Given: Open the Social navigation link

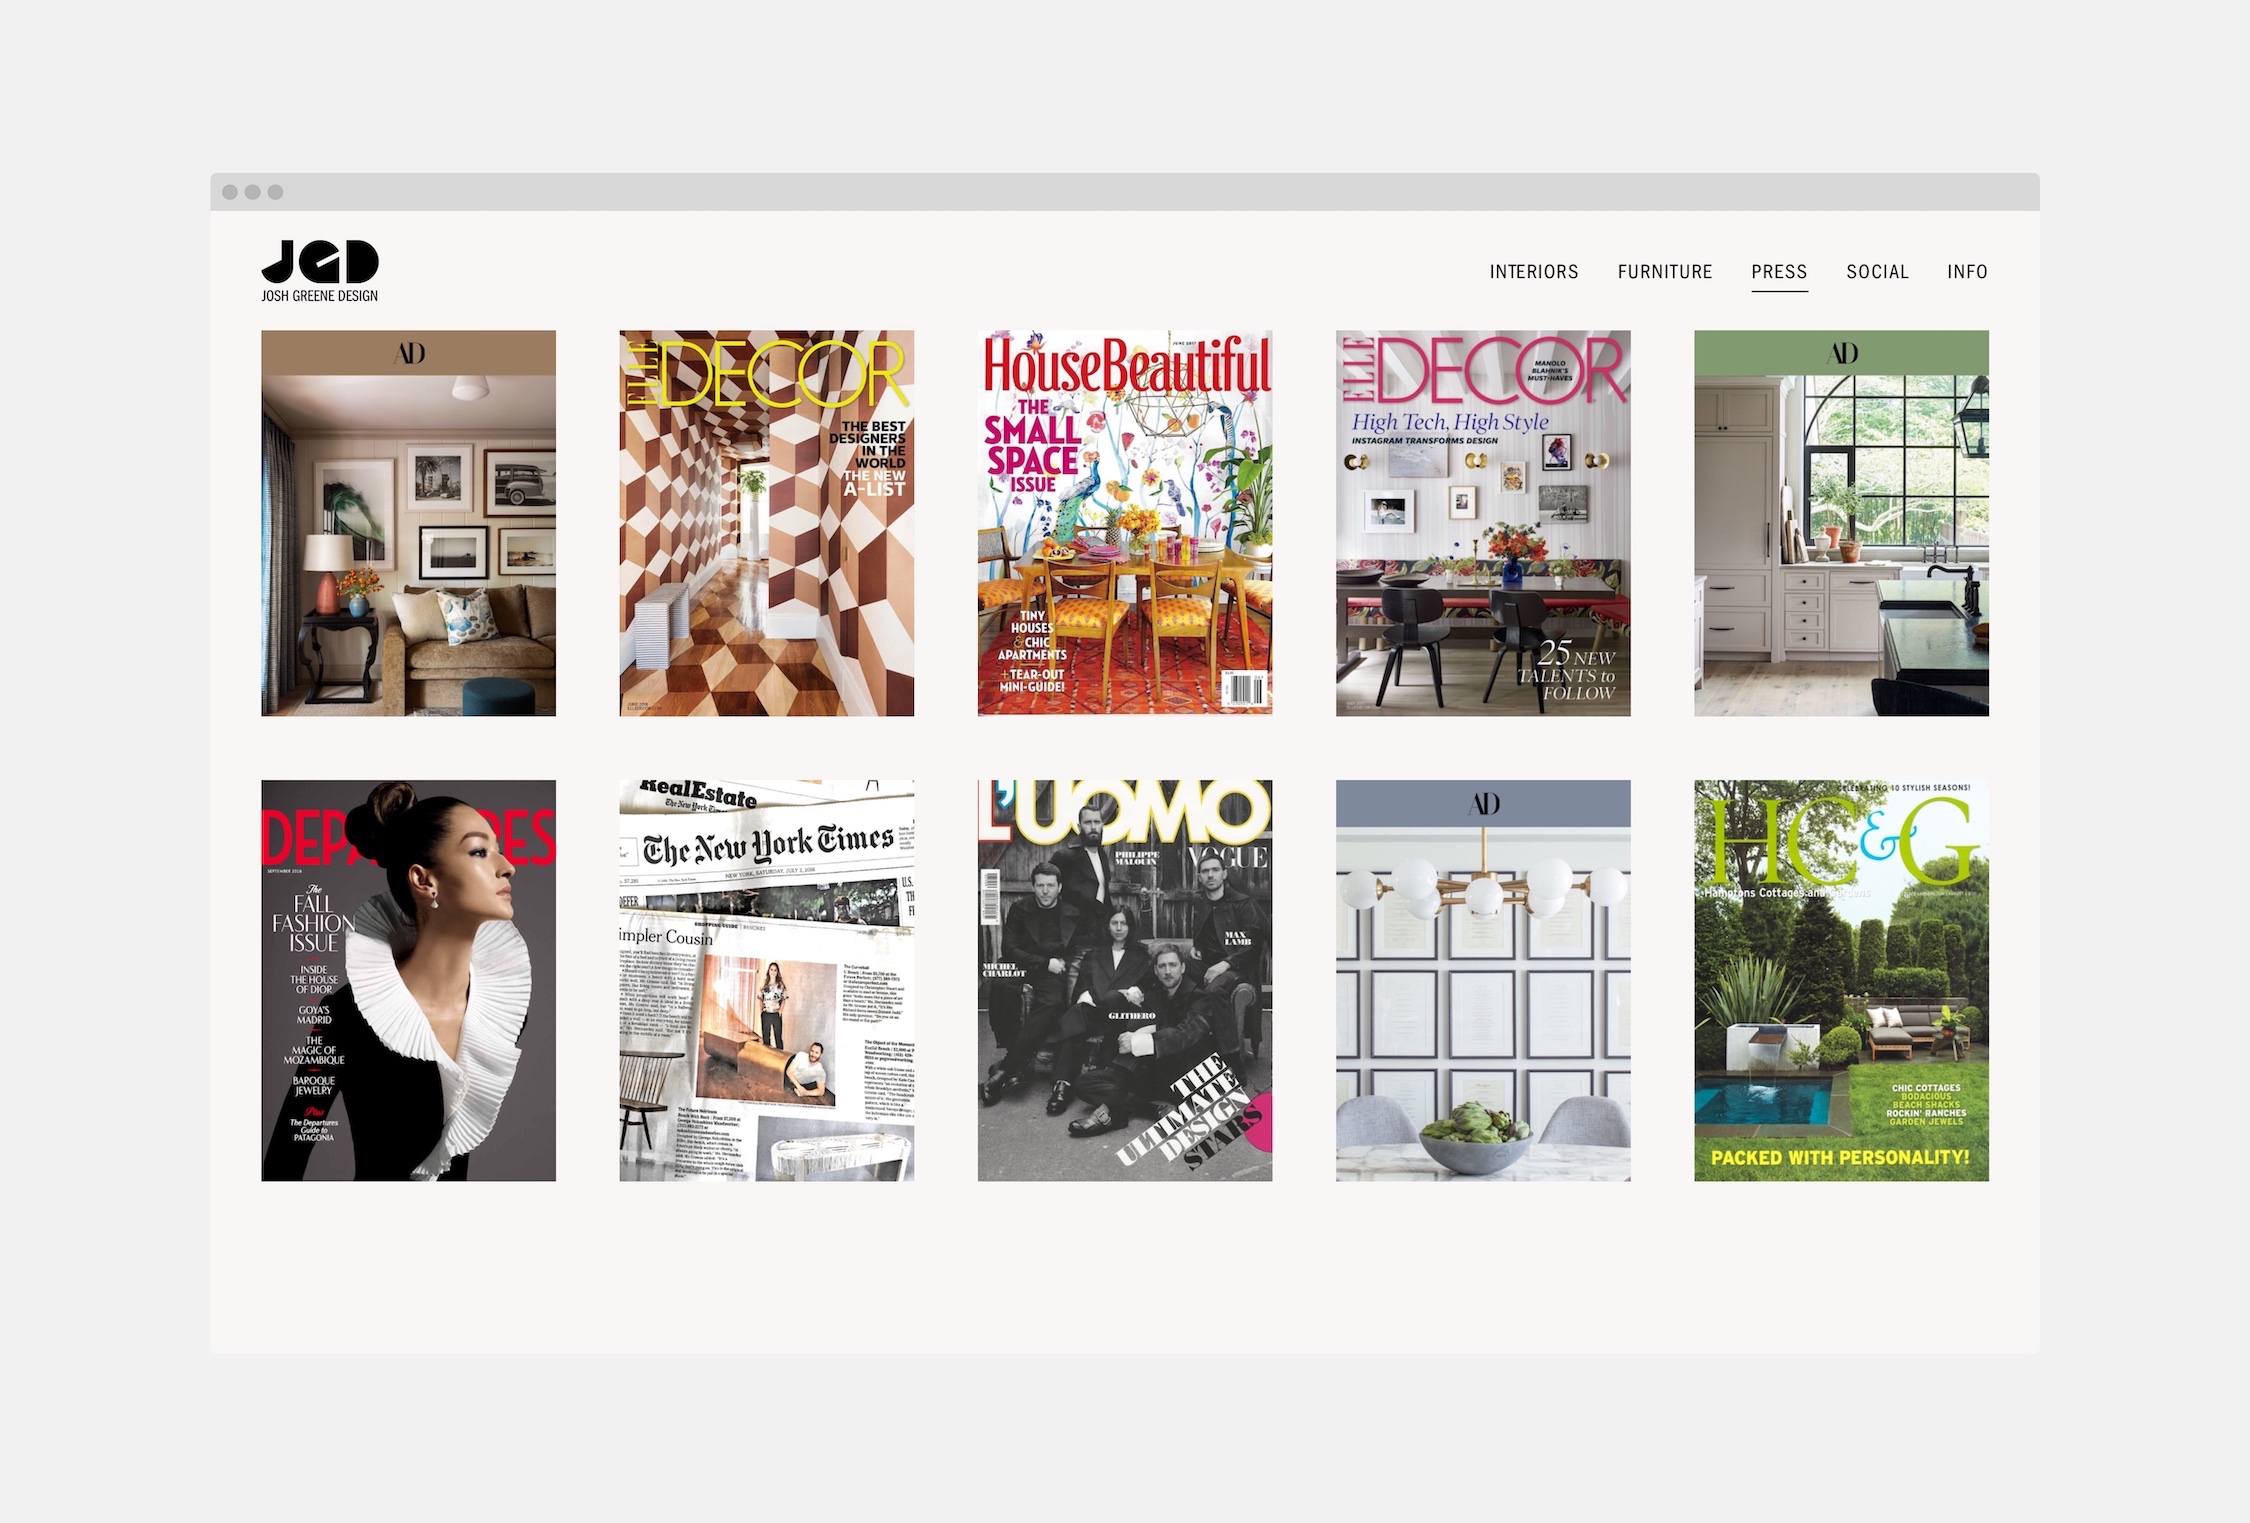Looking at the screenshot, I should (1877, 272).
